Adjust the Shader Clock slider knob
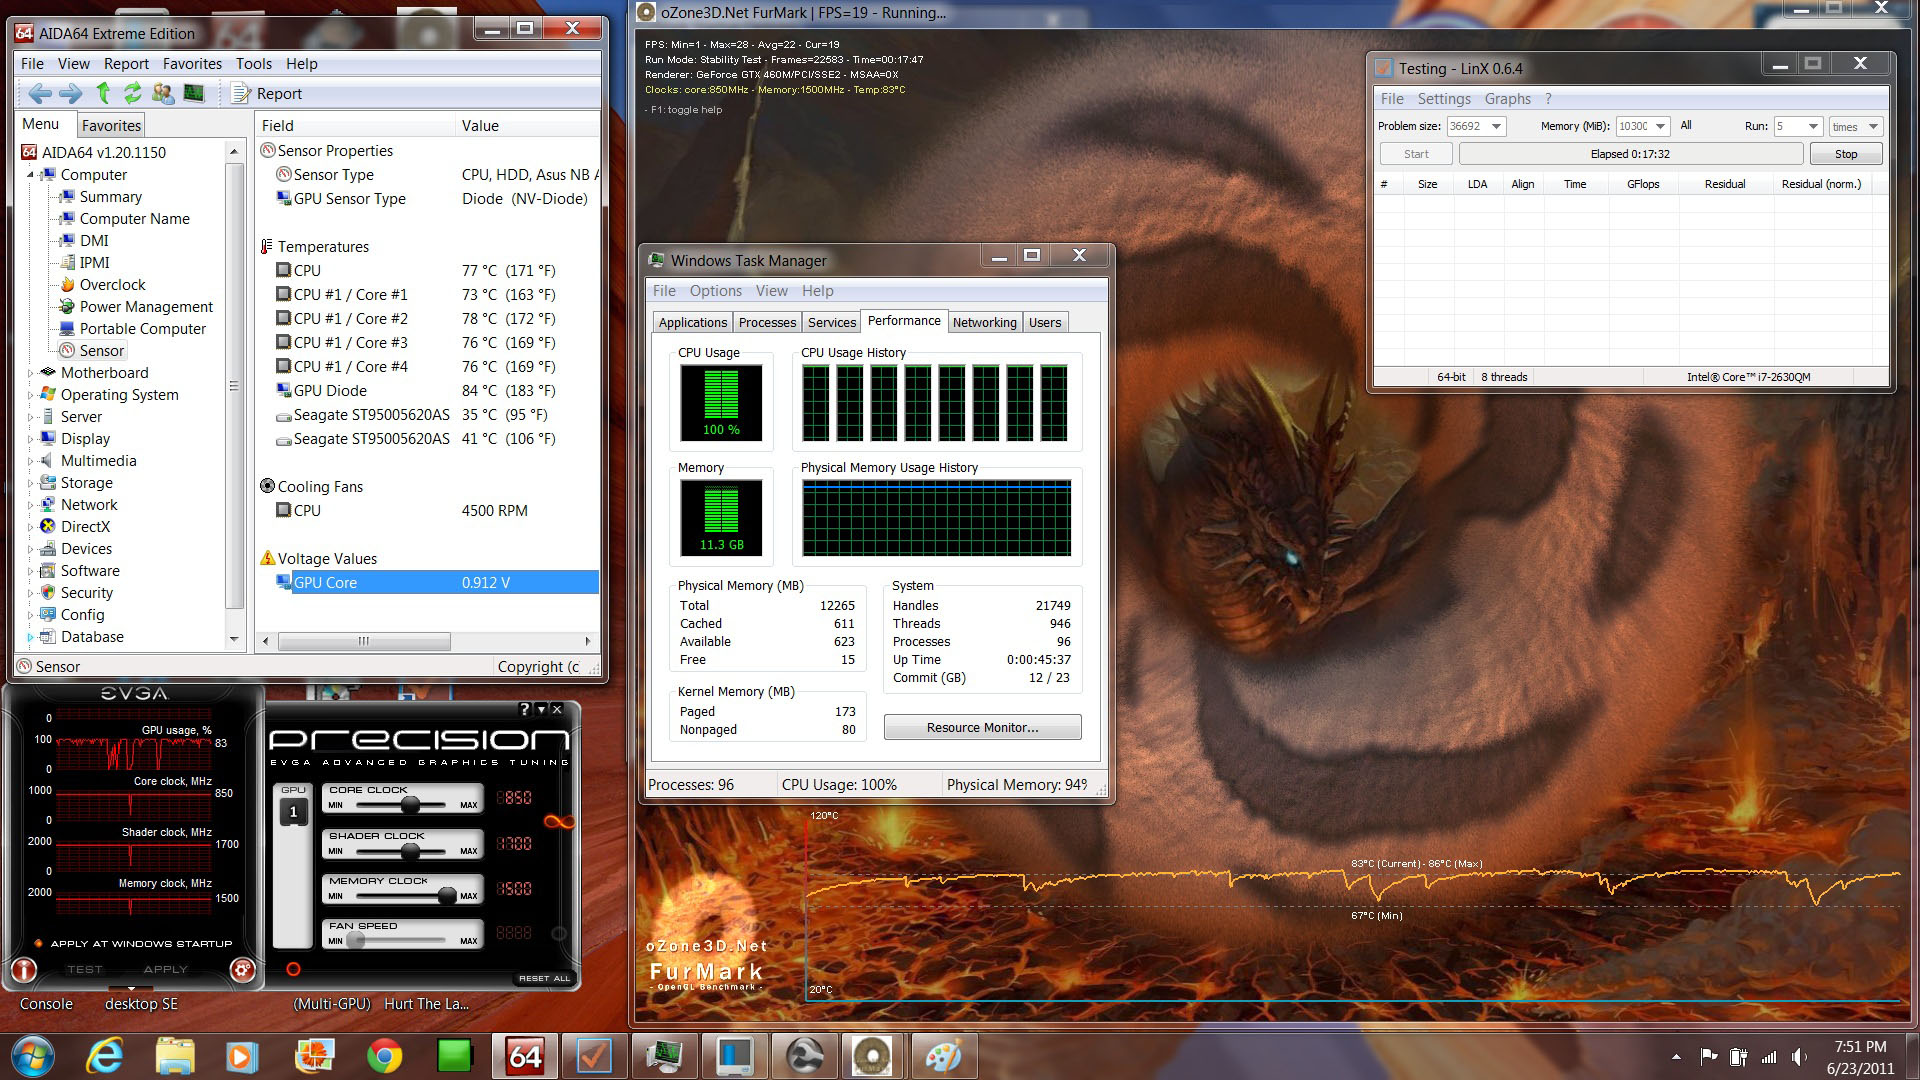This screenshot has height=1080, width=1920. [410, 851]
